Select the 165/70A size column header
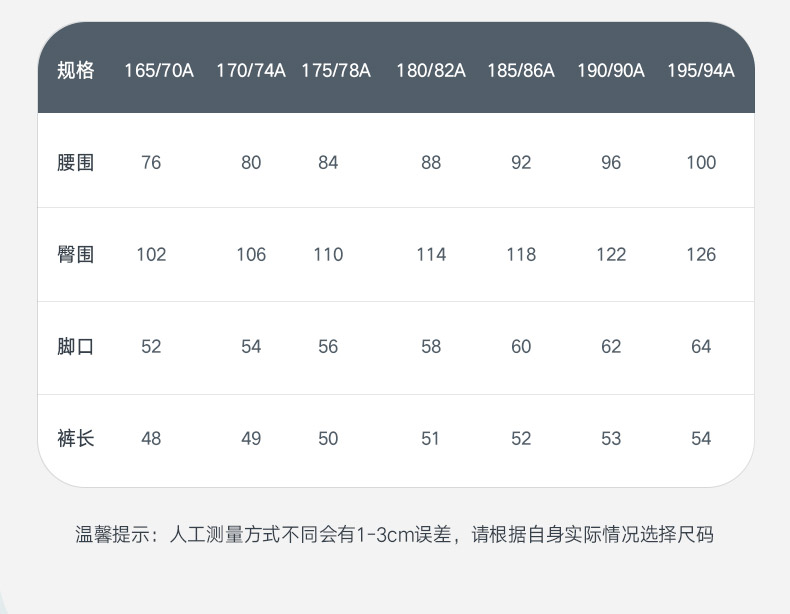This screenshot has height=614, width=790. [159, 71]
